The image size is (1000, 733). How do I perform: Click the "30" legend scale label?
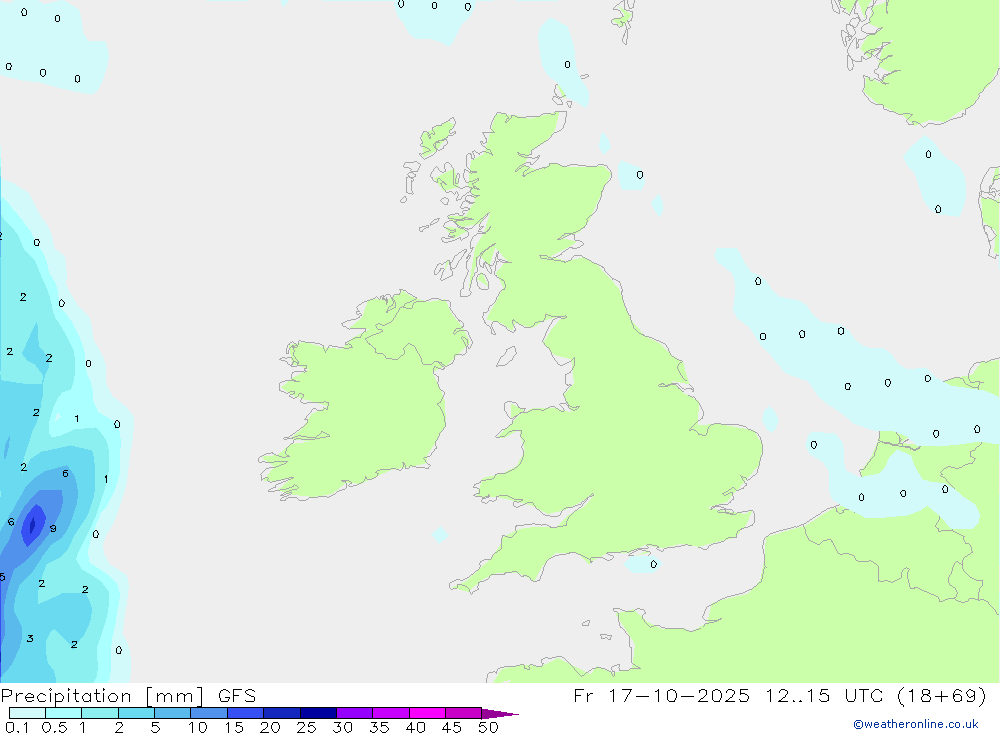342,727
